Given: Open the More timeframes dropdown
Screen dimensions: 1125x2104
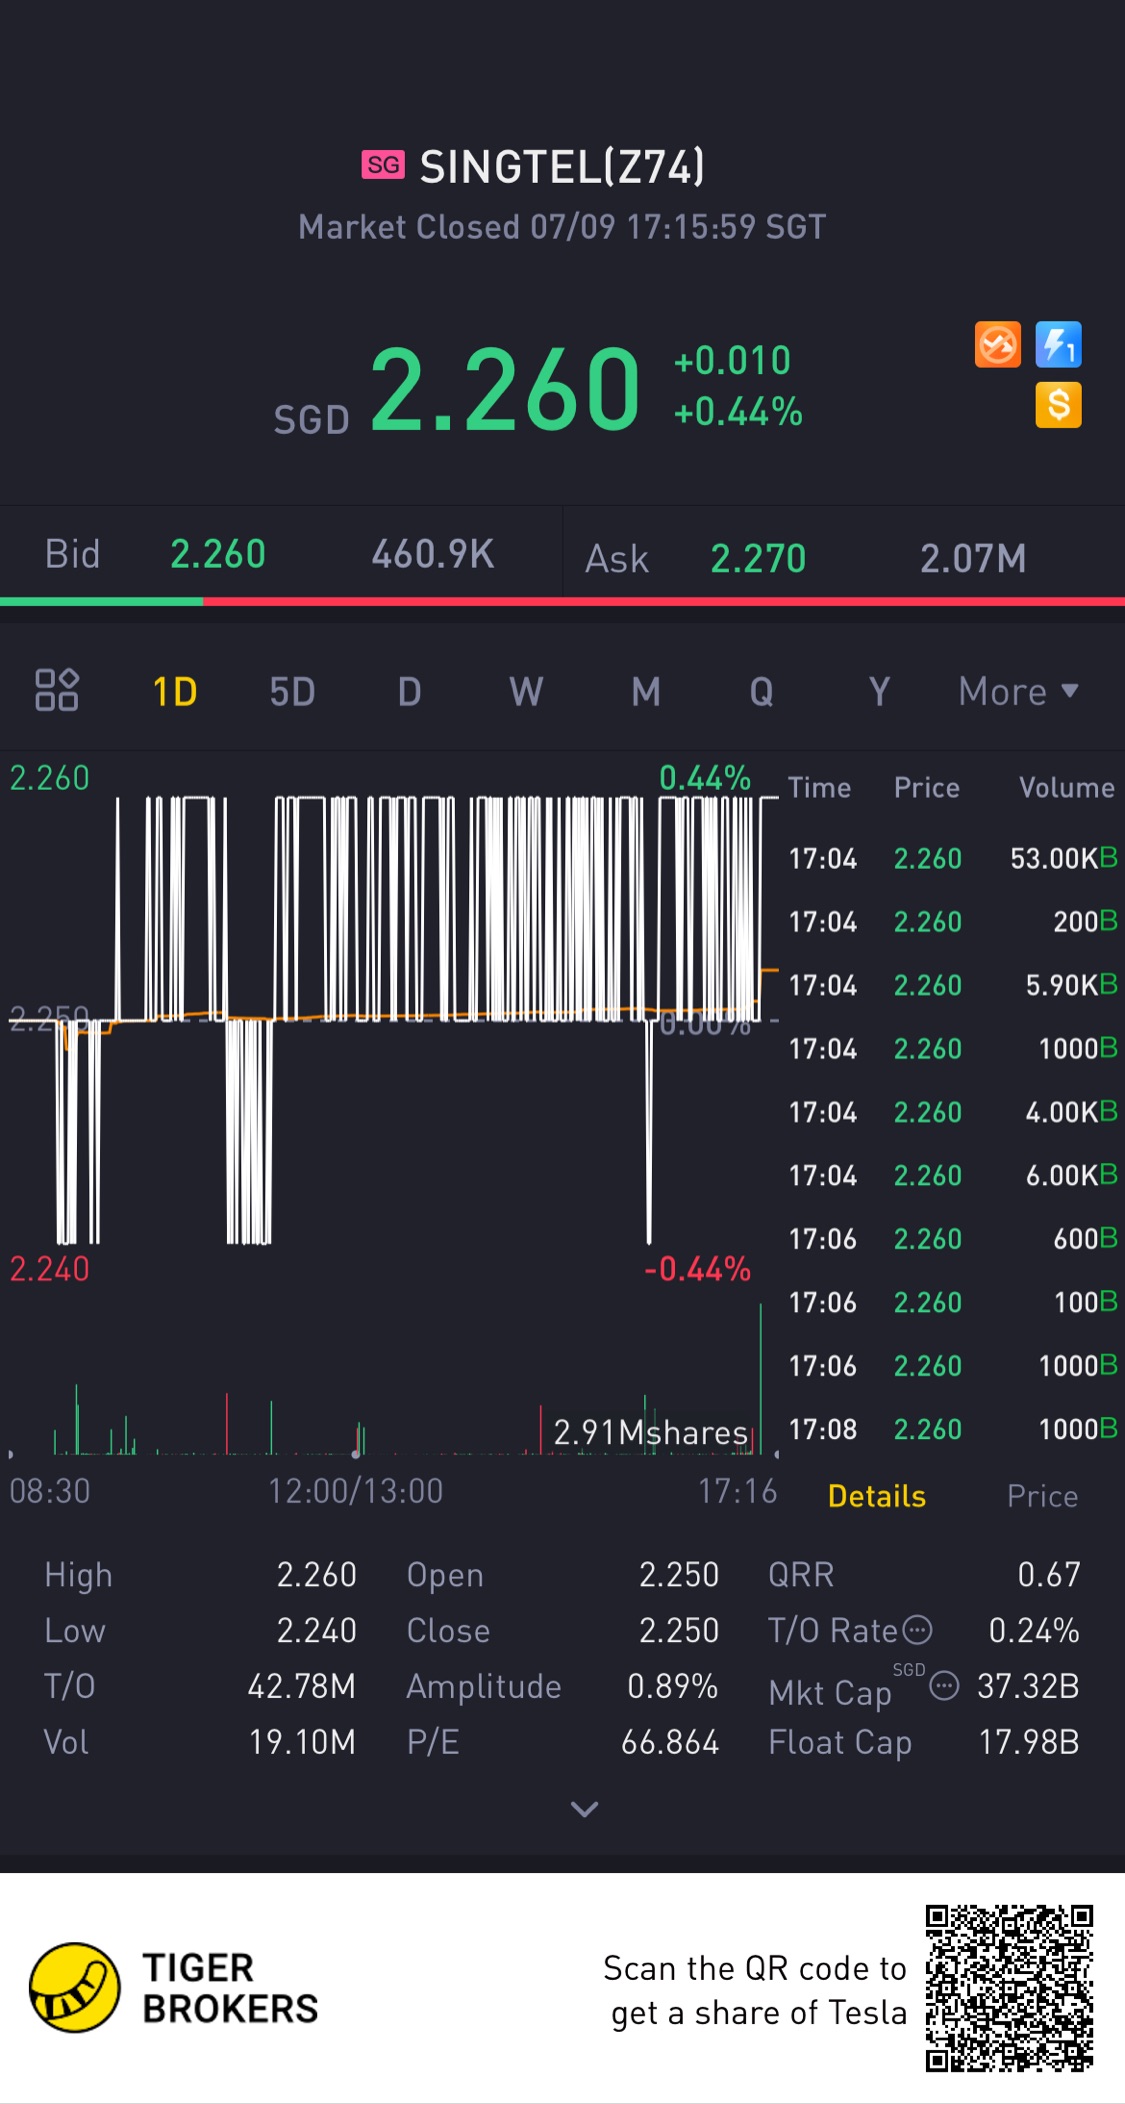Looking at the screenshot, I should tap(1018, 691).
